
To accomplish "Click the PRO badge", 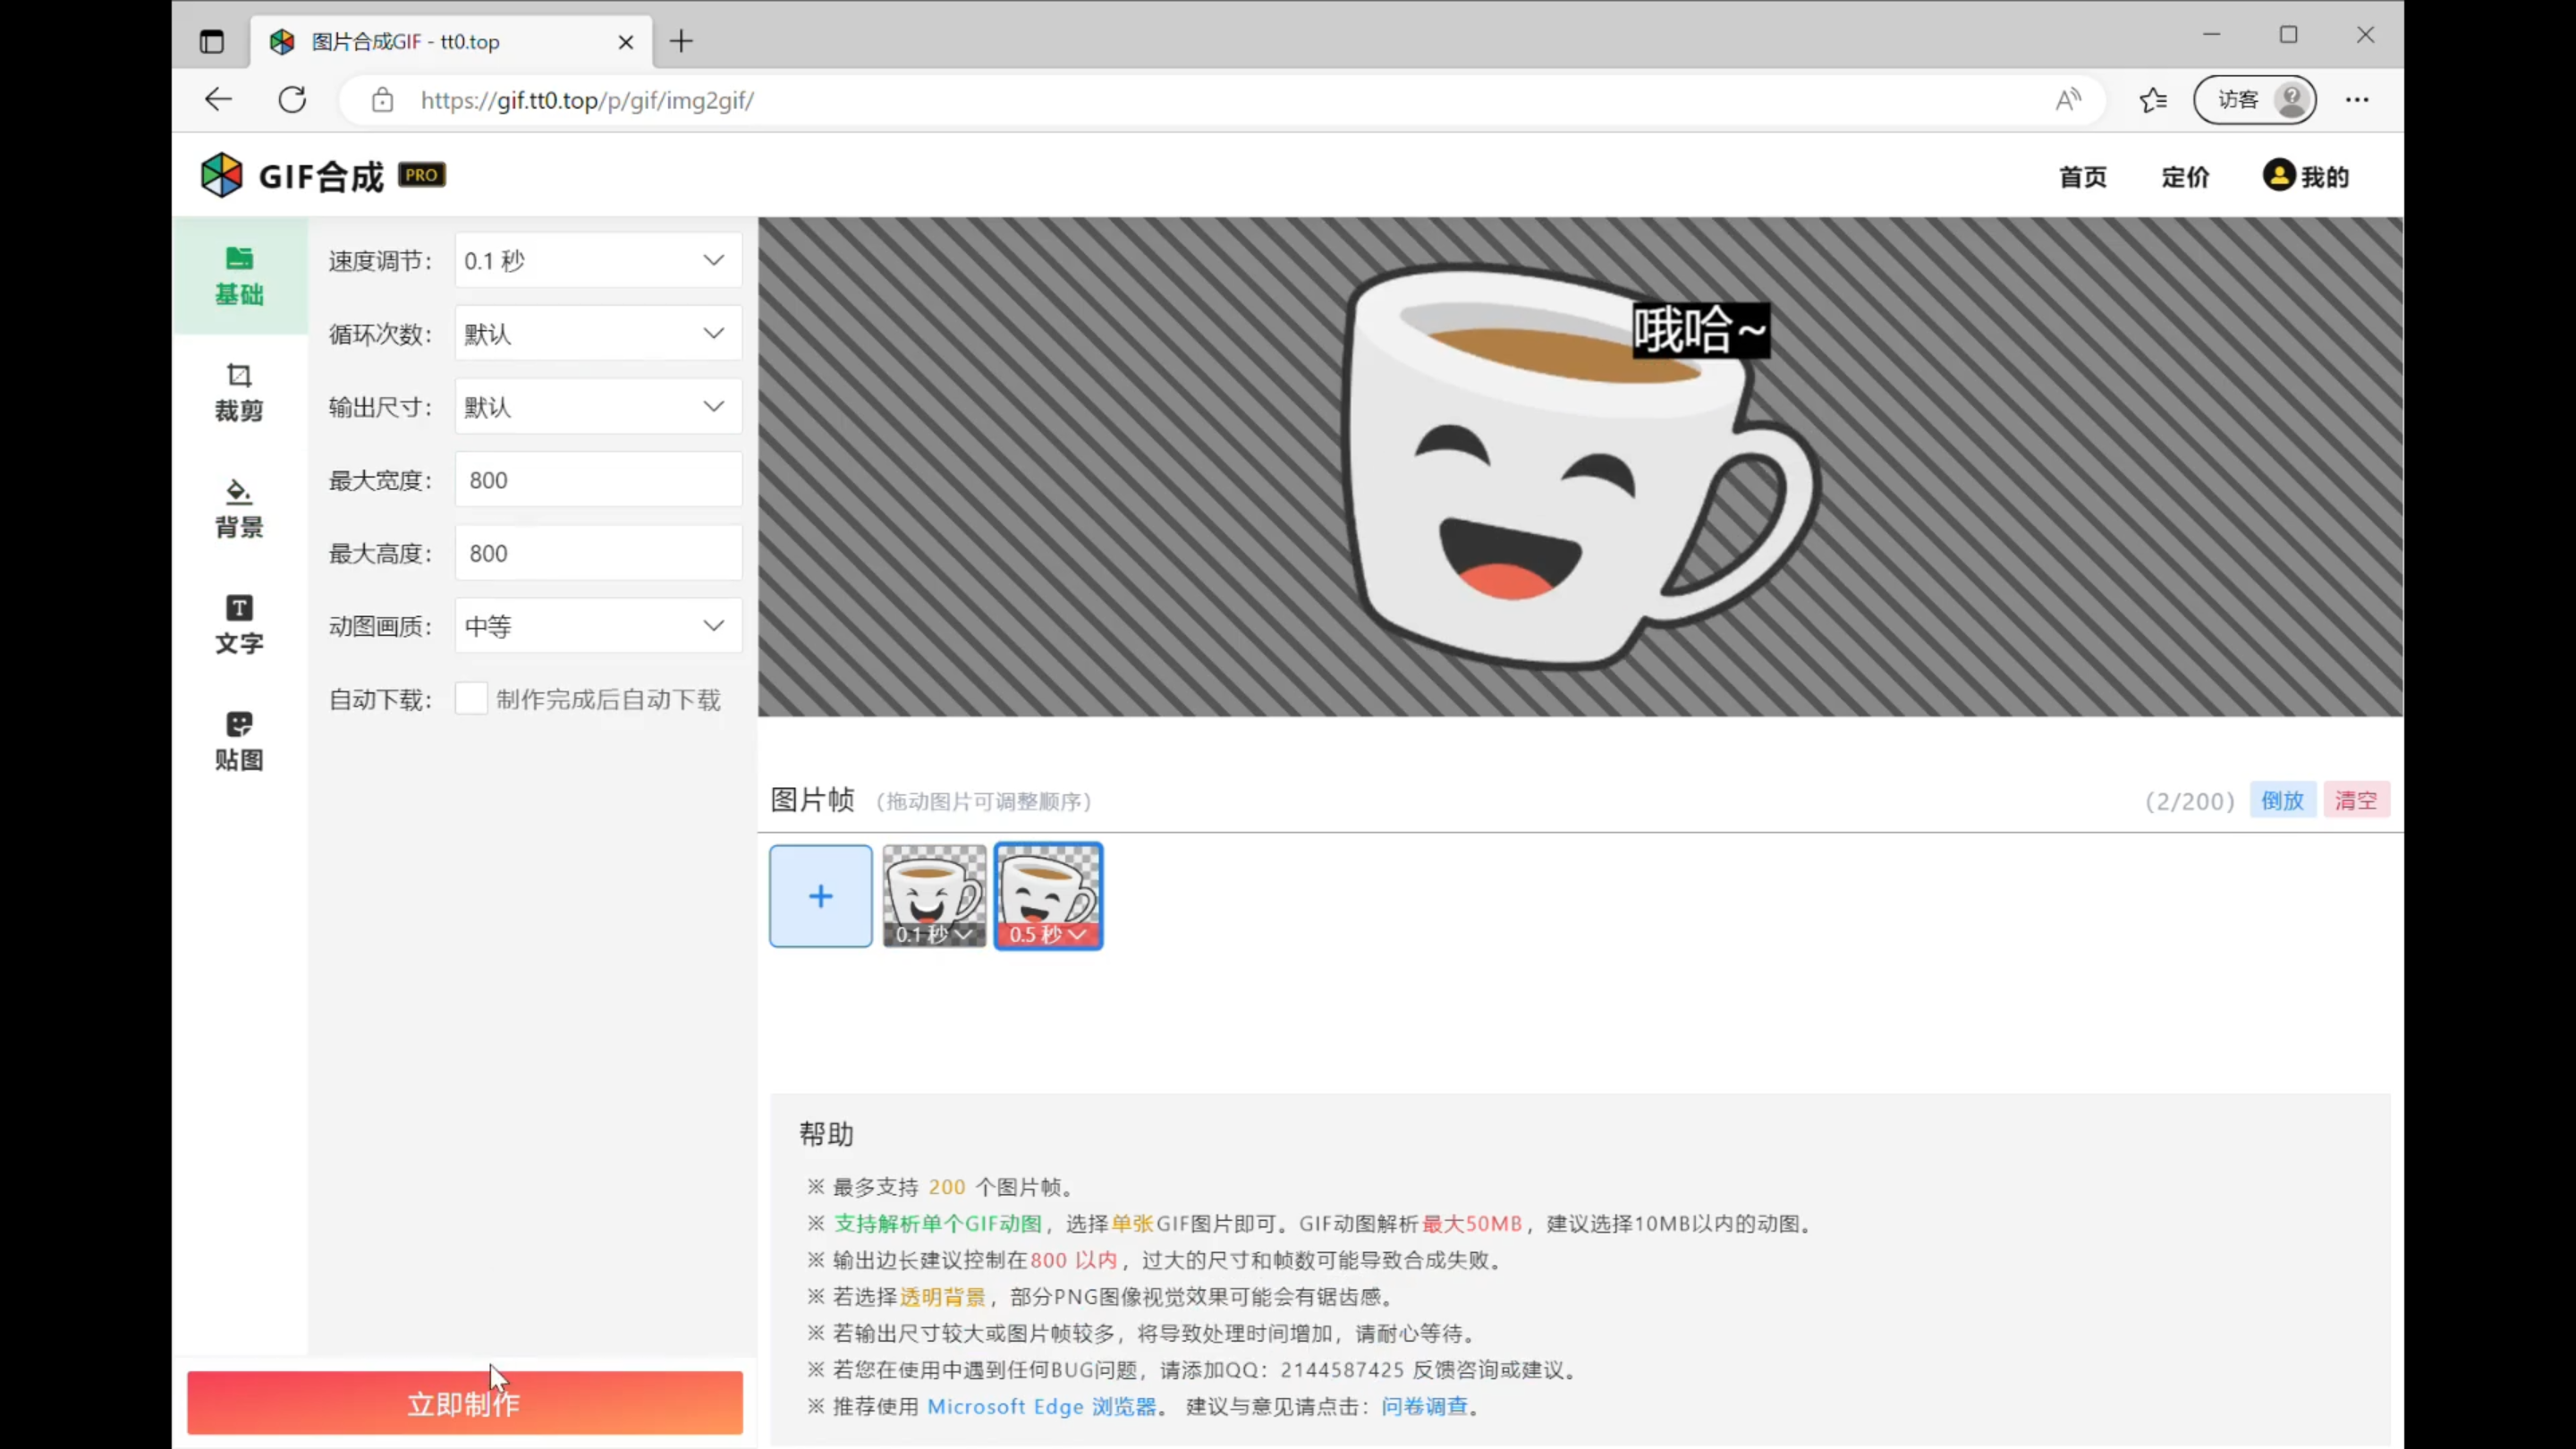I will click(422, 175).
